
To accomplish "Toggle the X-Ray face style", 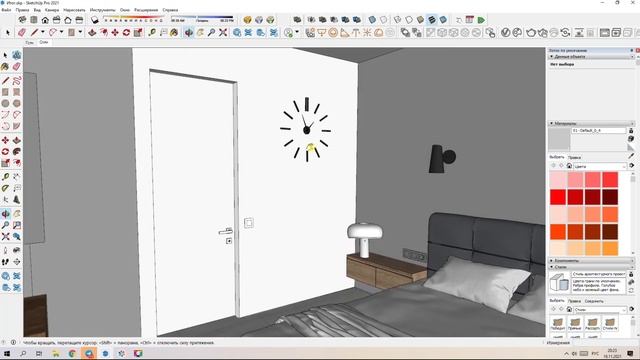I will click(x=372, y=20).
